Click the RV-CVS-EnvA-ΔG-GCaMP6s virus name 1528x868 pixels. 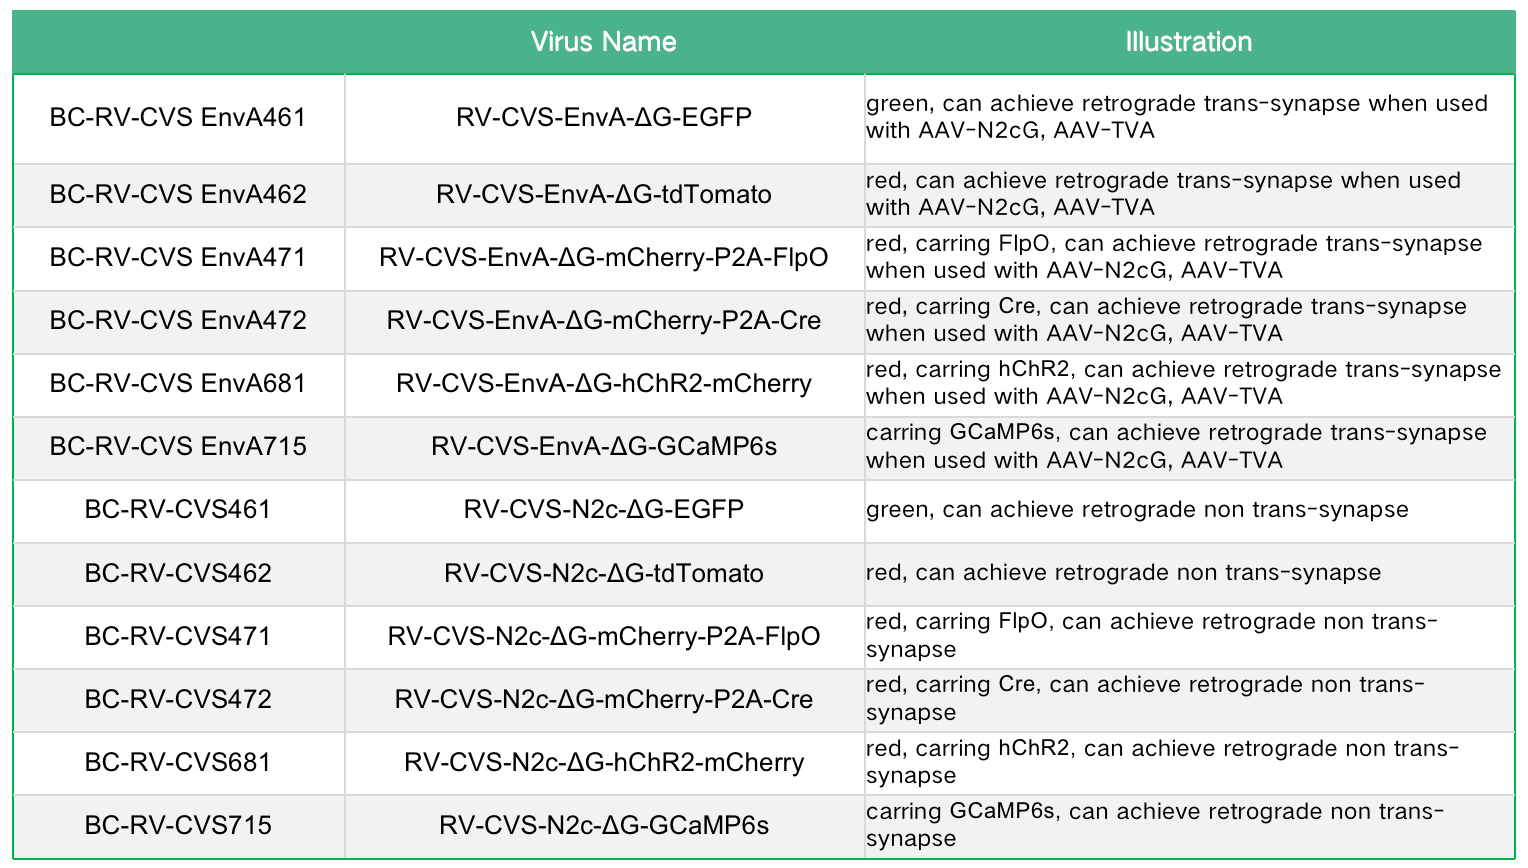click(603, 447)
